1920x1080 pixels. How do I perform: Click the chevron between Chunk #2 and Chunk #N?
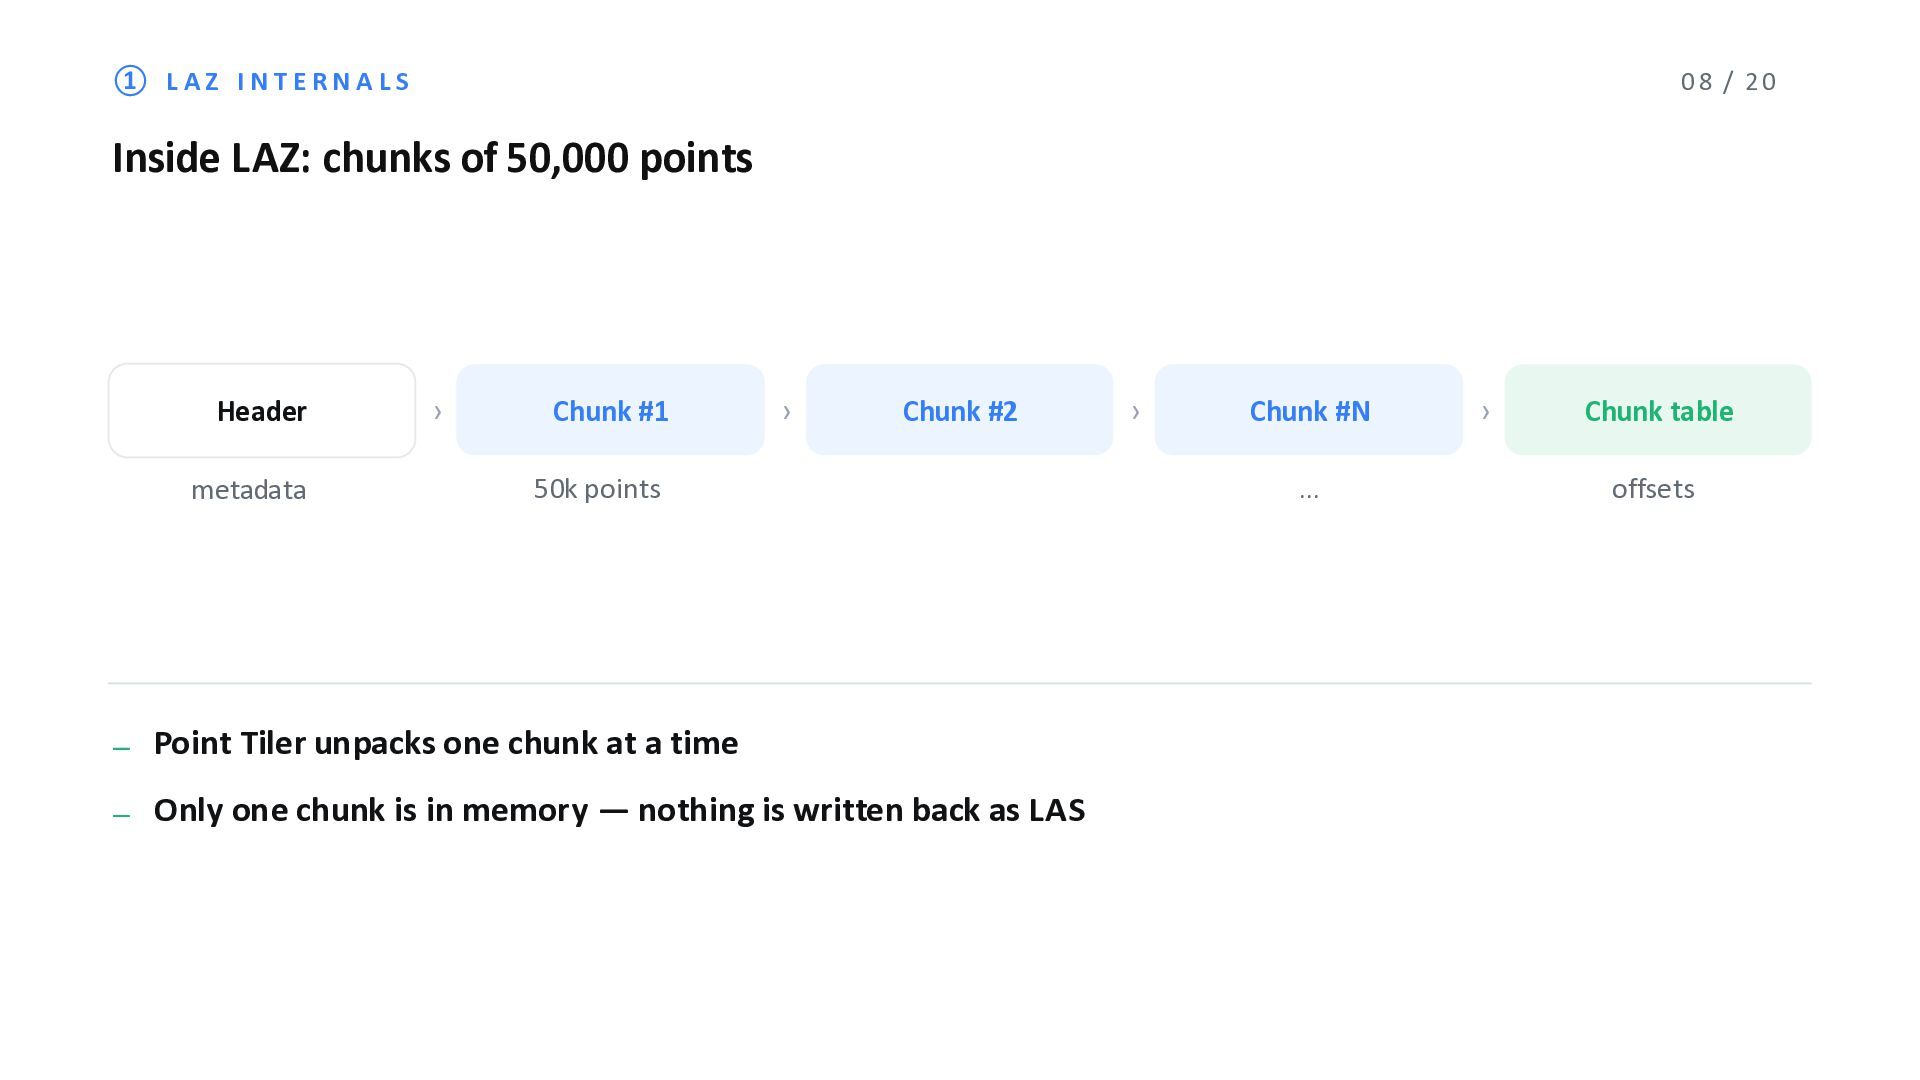(1135, 412)
